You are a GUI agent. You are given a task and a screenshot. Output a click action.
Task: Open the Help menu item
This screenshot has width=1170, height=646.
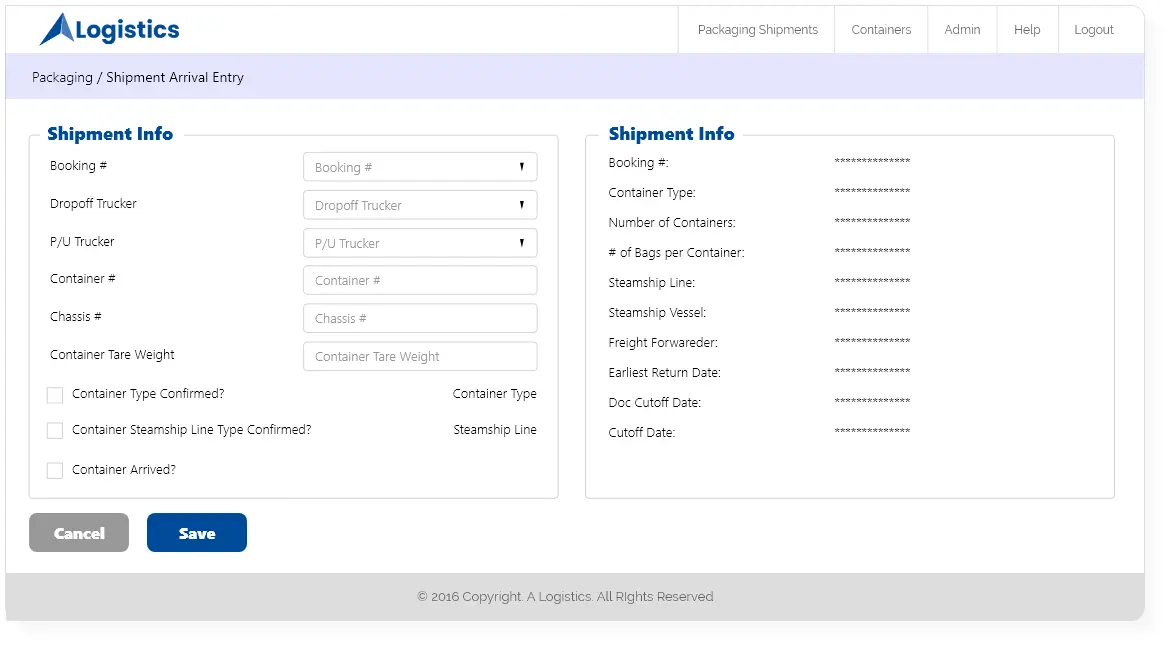1027,30
